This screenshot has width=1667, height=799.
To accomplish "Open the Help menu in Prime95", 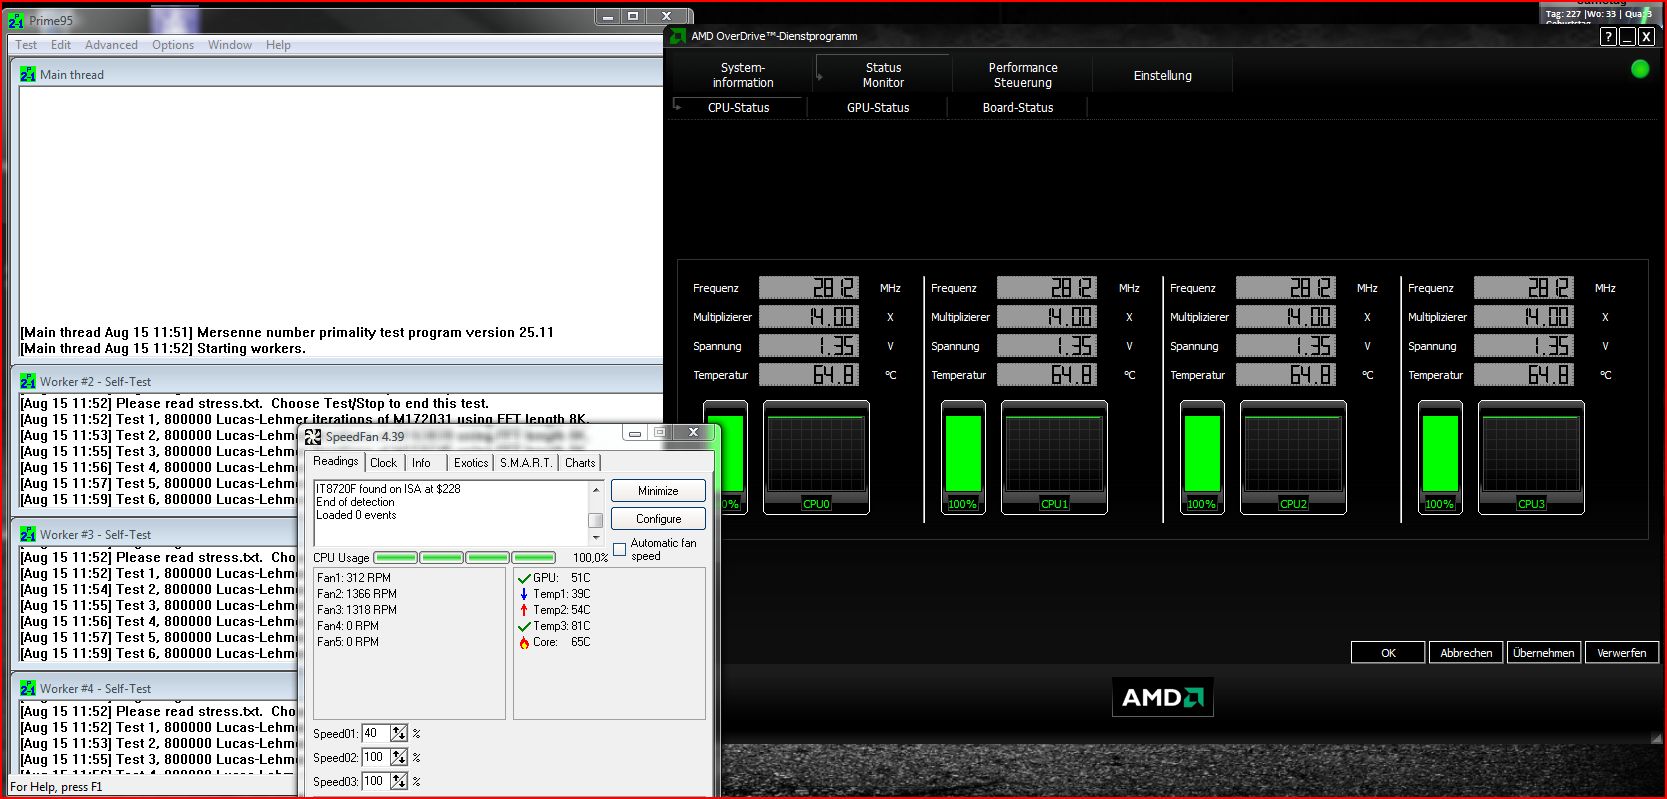I will [278, 45].
